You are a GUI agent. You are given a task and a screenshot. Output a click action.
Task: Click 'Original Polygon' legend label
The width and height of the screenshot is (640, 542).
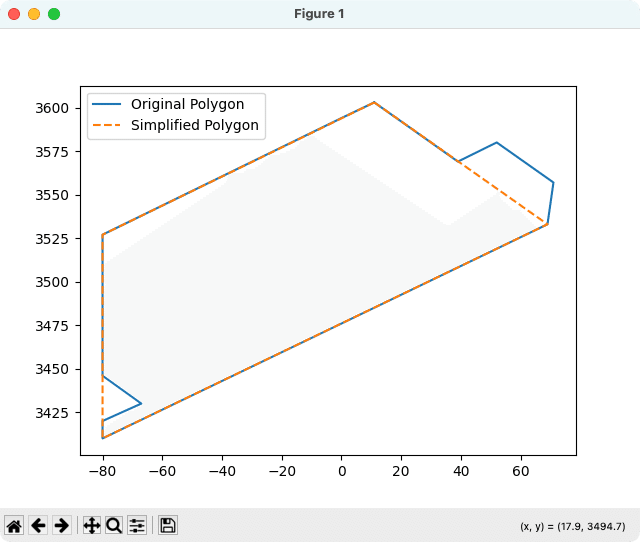click(x=187, y=104)
